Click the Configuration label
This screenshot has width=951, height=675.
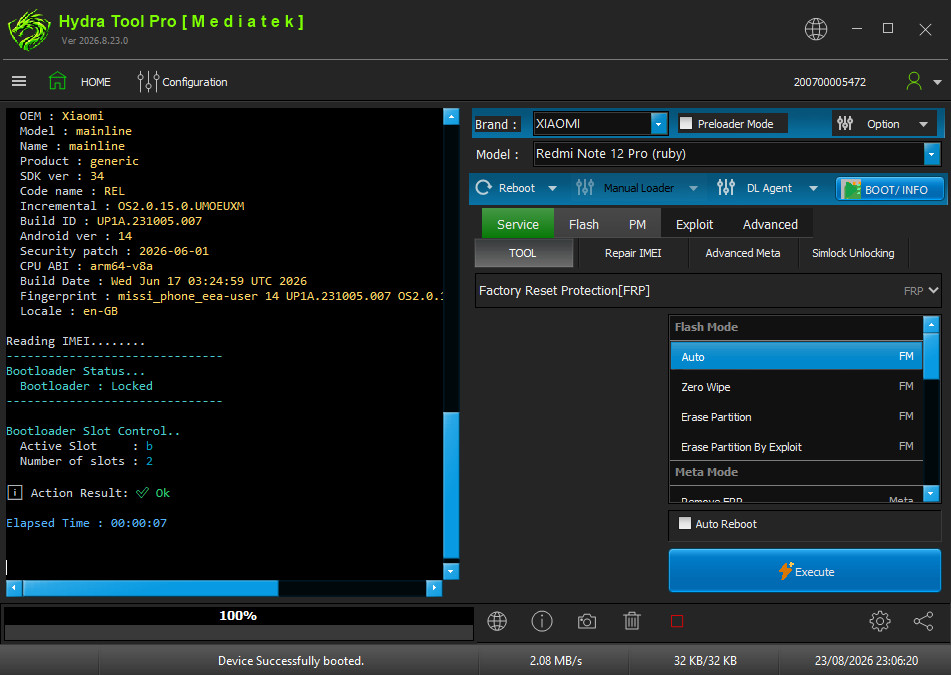[195, 82]
